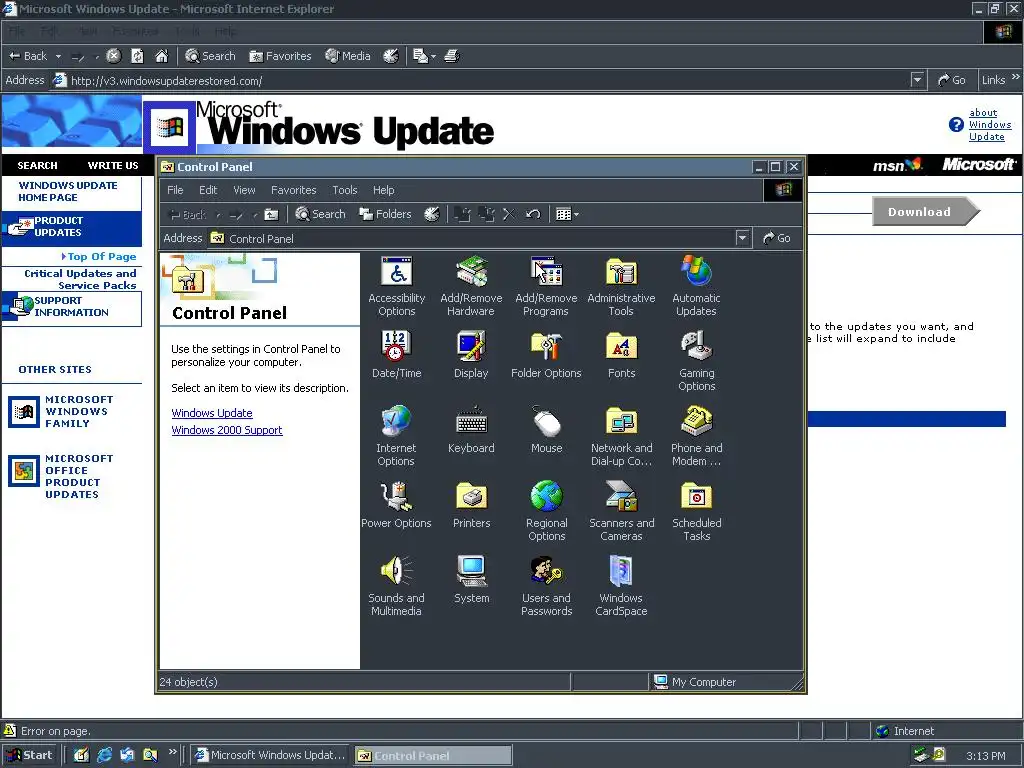Expand the Links chevron in Internet Explorer

click(1016, 77)
